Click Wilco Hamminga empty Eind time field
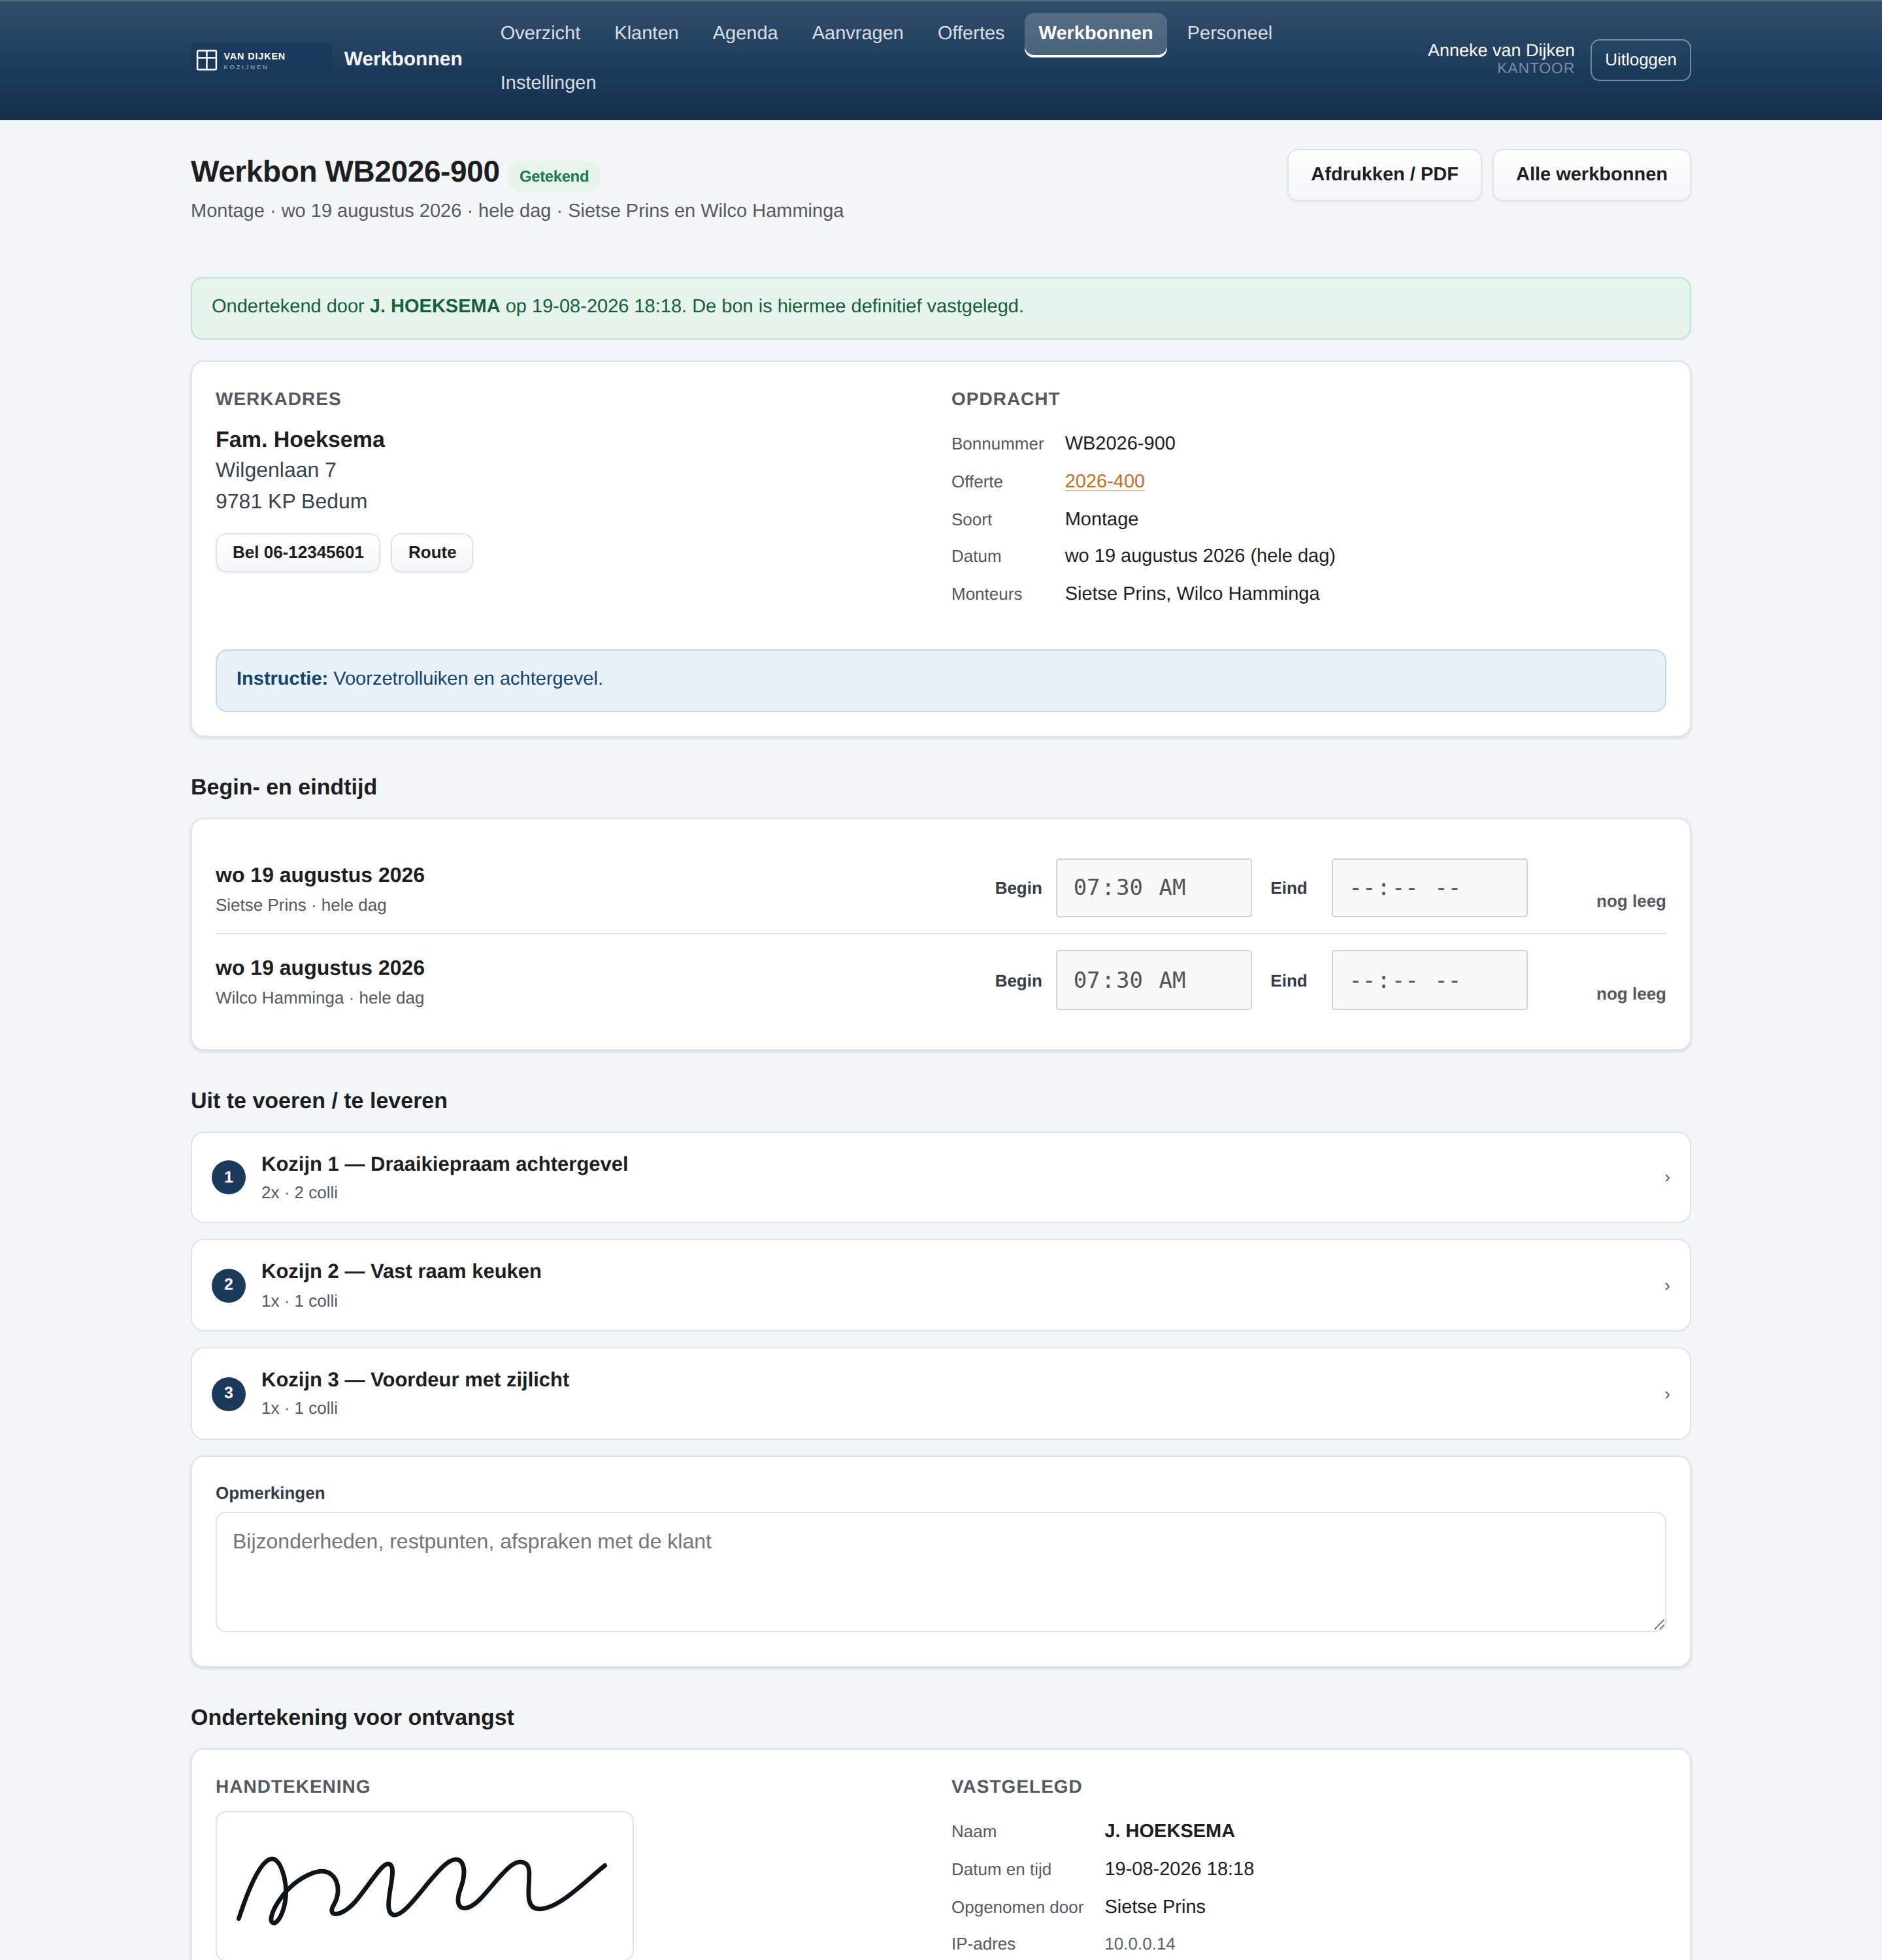This screenshot has height=1960, width=1882. pyautogui.click(x=1429, y=980)
